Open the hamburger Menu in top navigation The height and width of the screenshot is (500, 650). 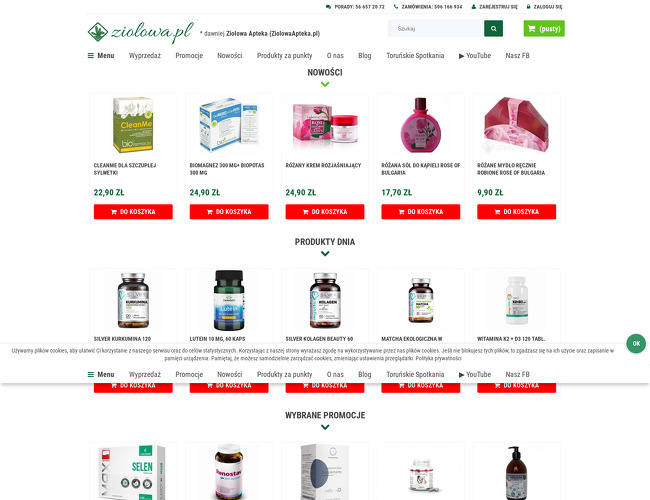[101, 56]
